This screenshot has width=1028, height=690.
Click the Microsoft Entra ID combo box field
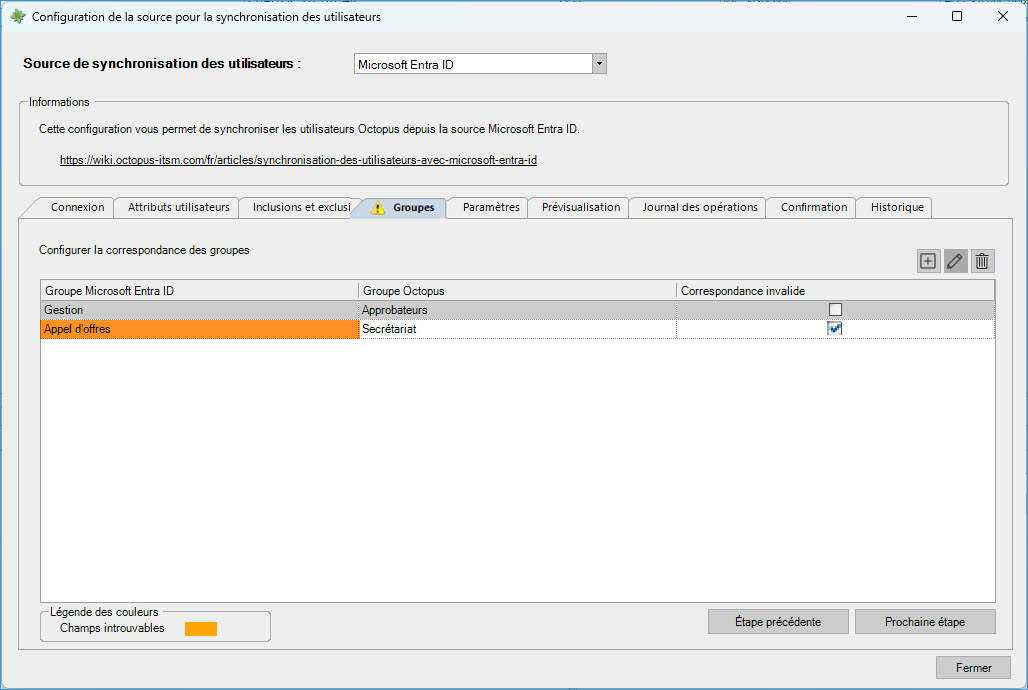[472, 64]
